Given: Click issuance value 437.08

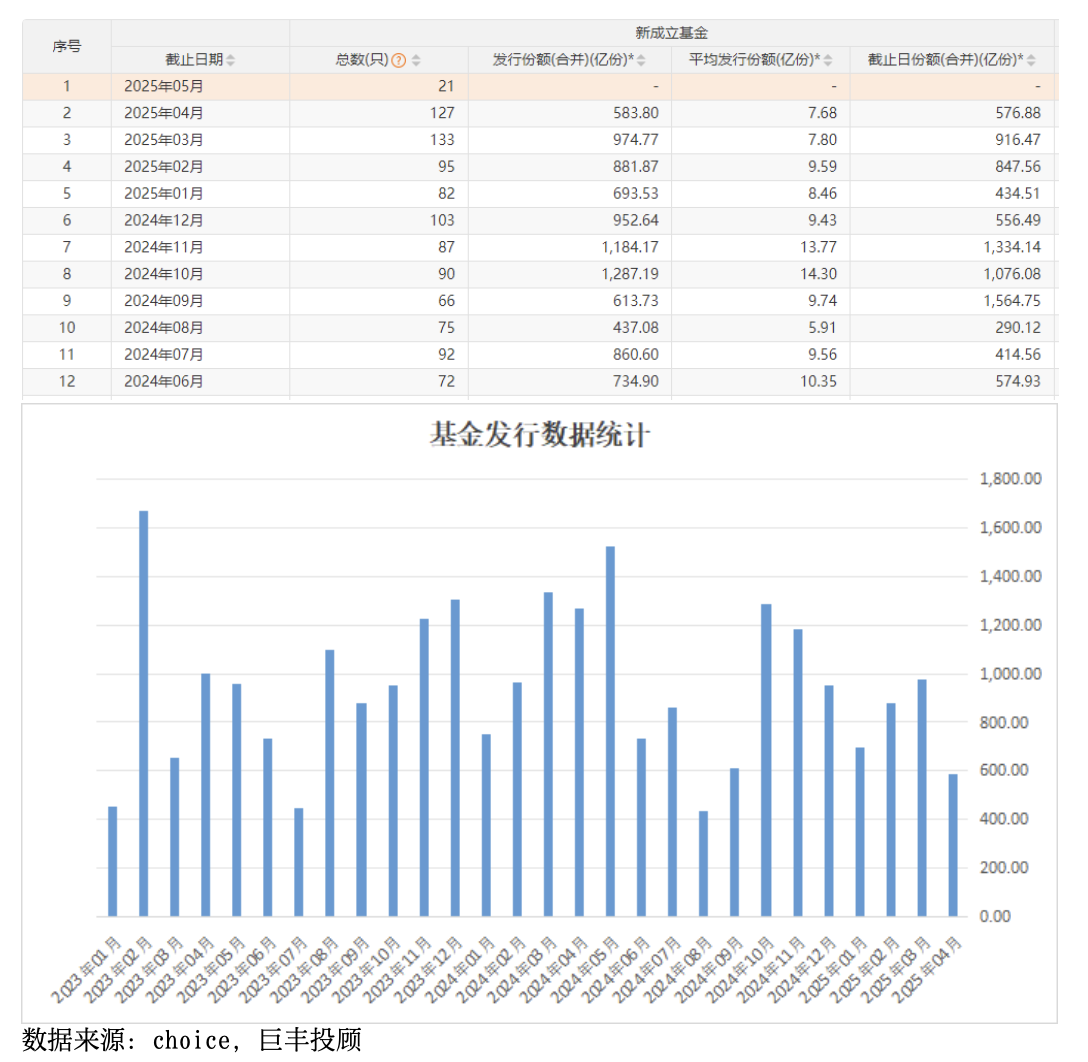Looking at the screenshot, I should coord(636,327).
